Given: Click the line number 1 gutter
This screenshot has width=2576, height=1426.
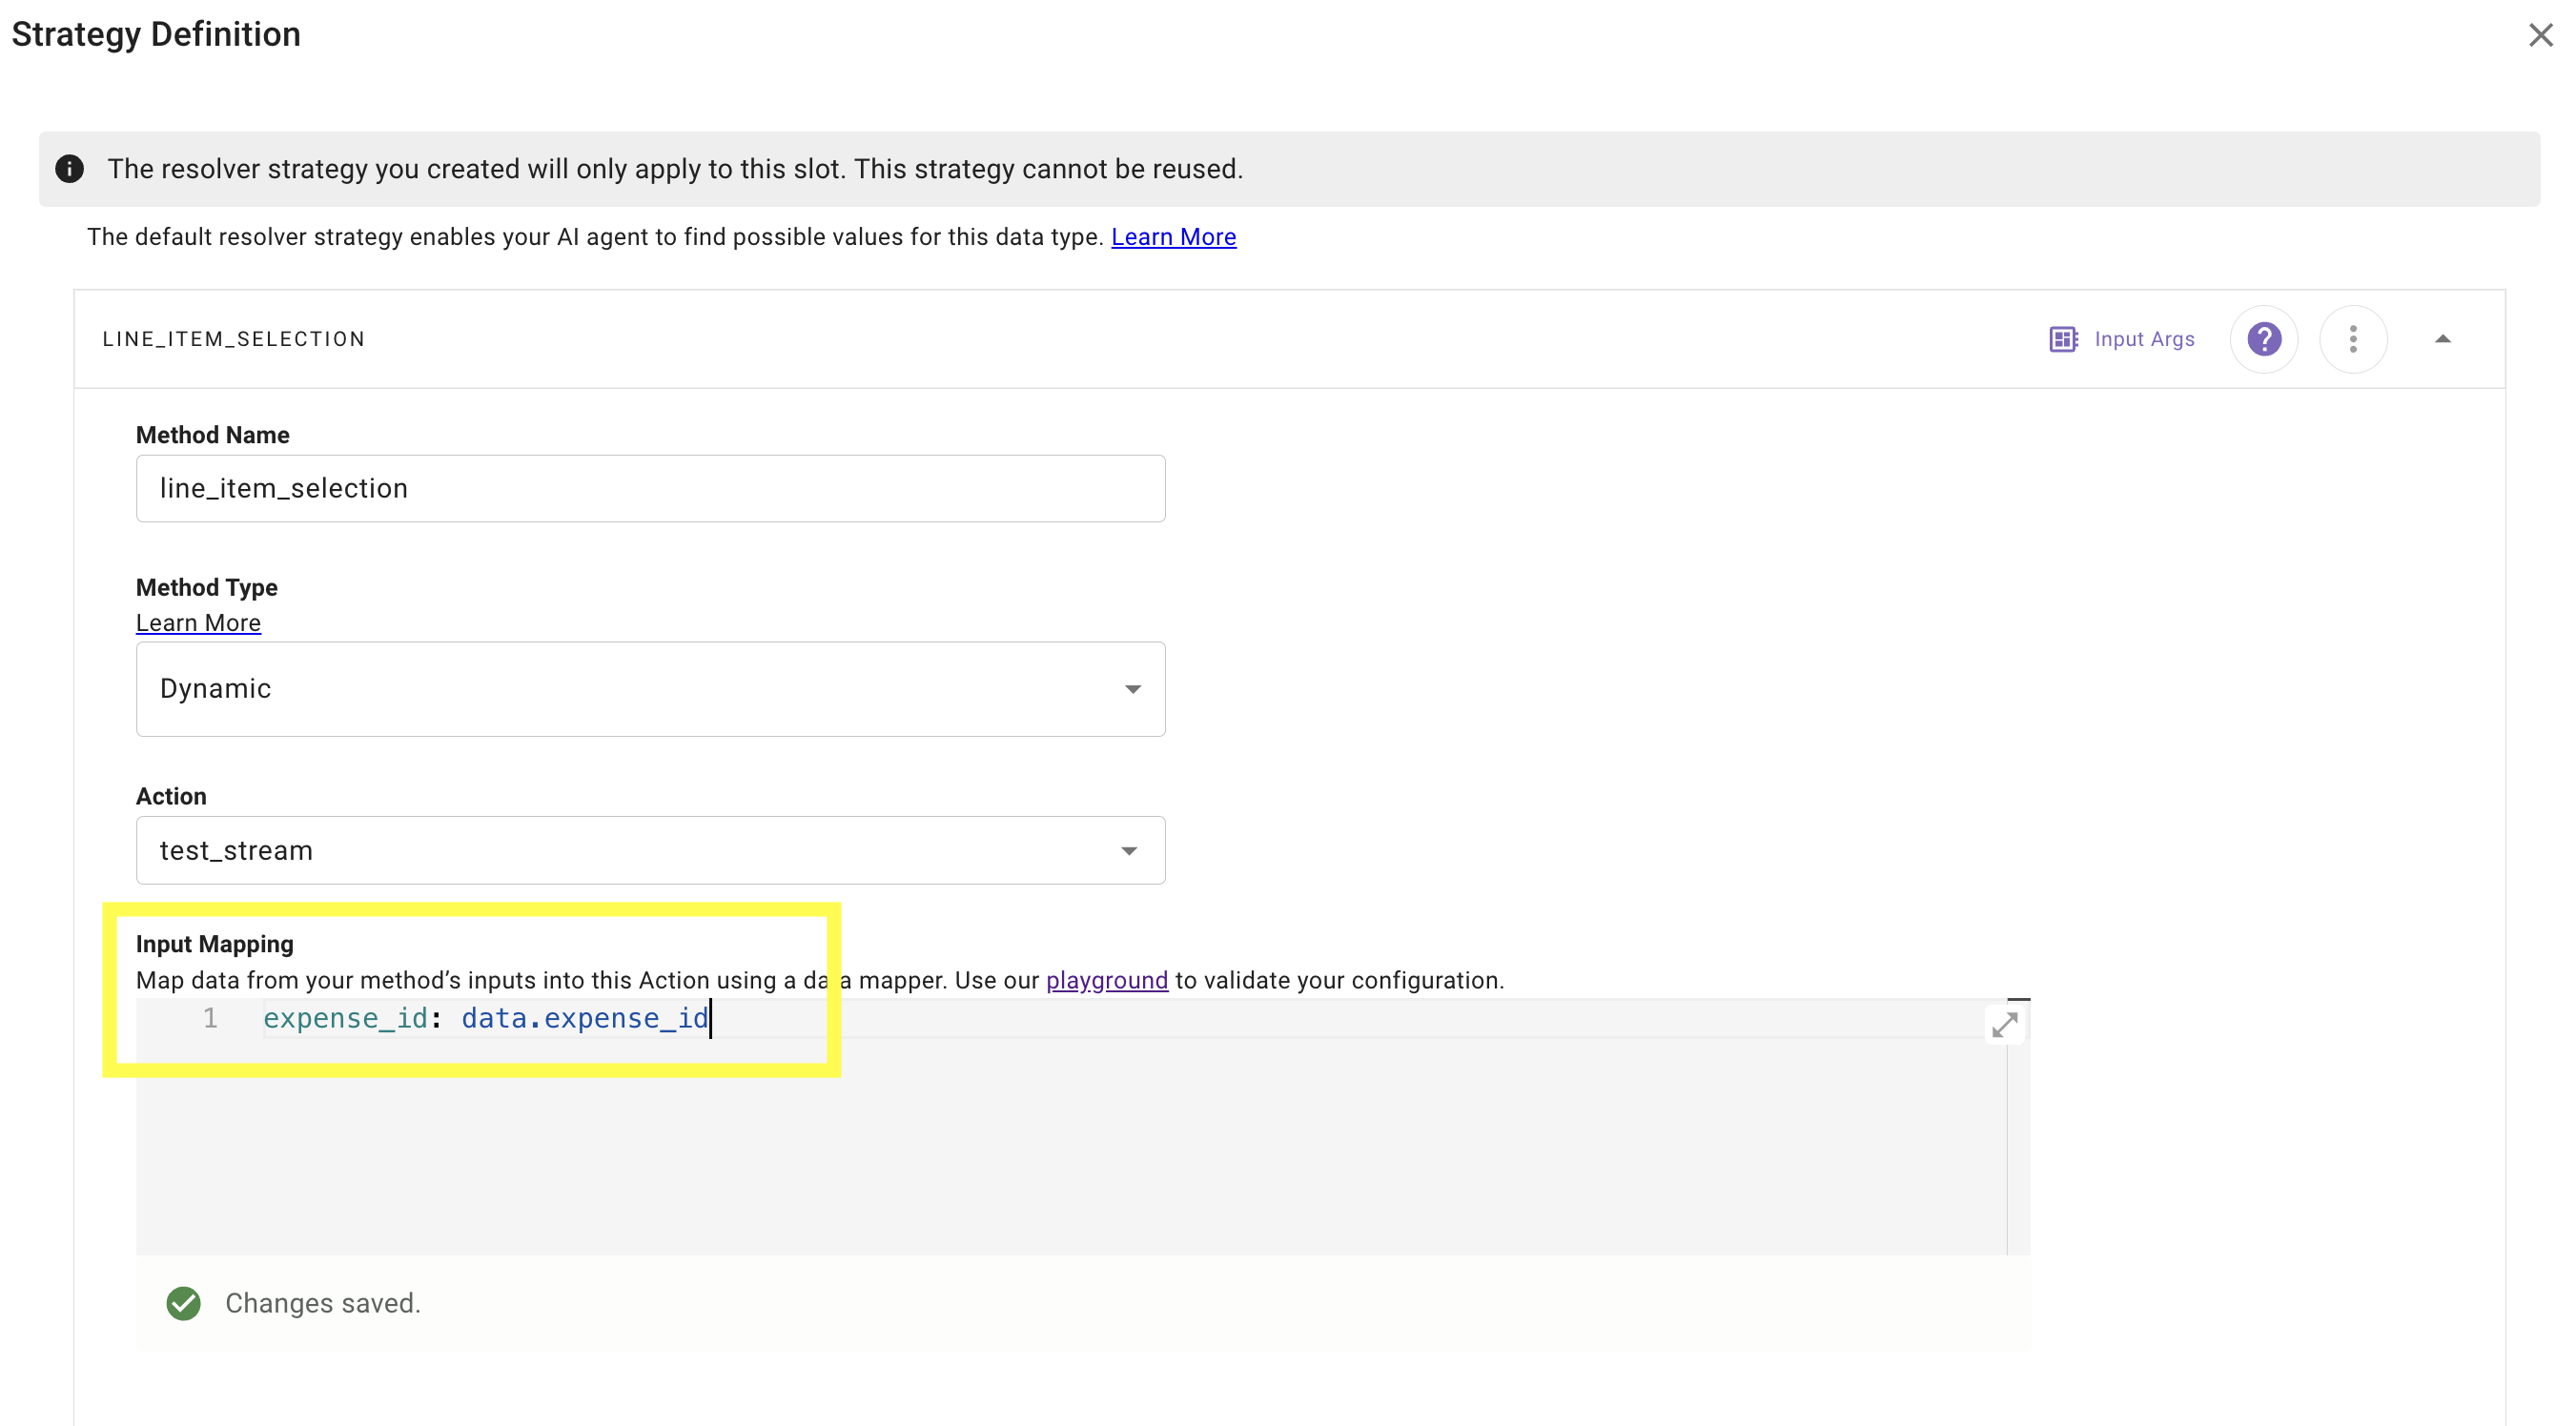Looking at the screenshot, I should point(210,1018).
